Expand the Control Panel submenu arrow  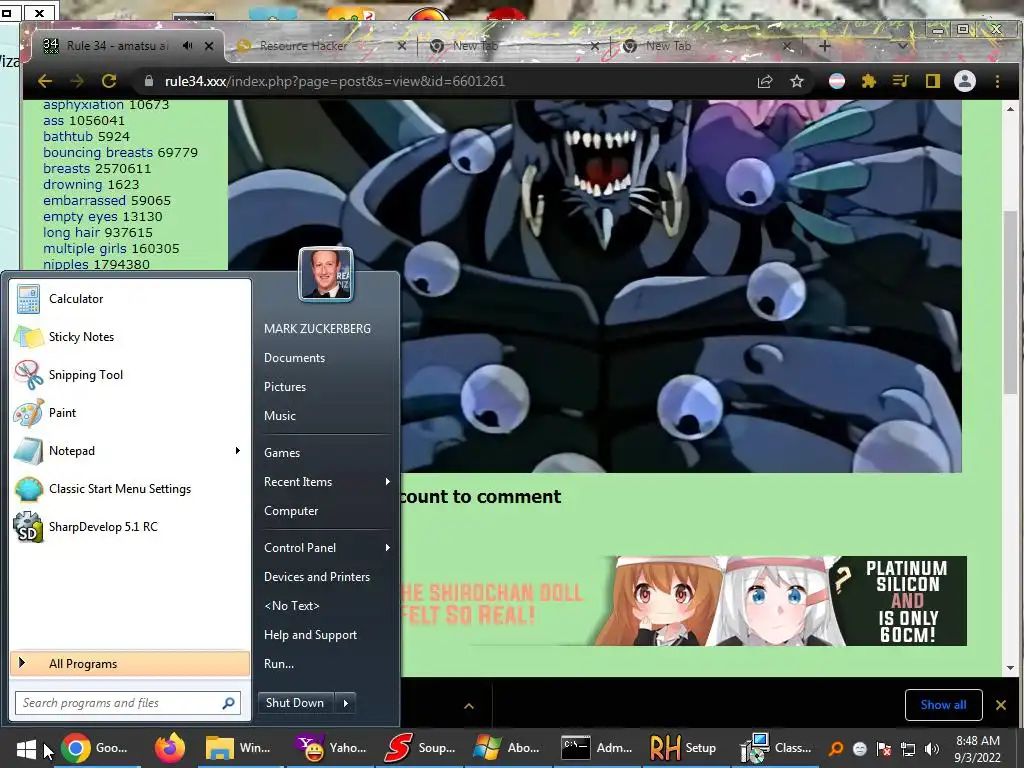pos(387,548)
